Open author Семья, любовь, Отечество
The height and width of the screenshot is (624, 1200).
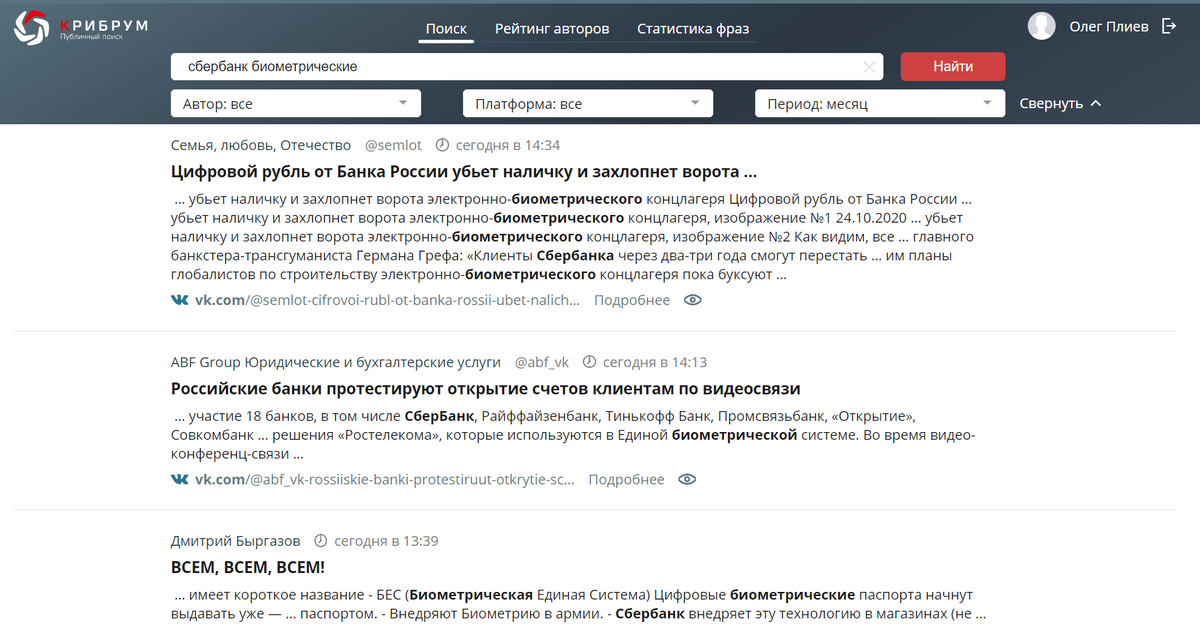click(261, 145)
